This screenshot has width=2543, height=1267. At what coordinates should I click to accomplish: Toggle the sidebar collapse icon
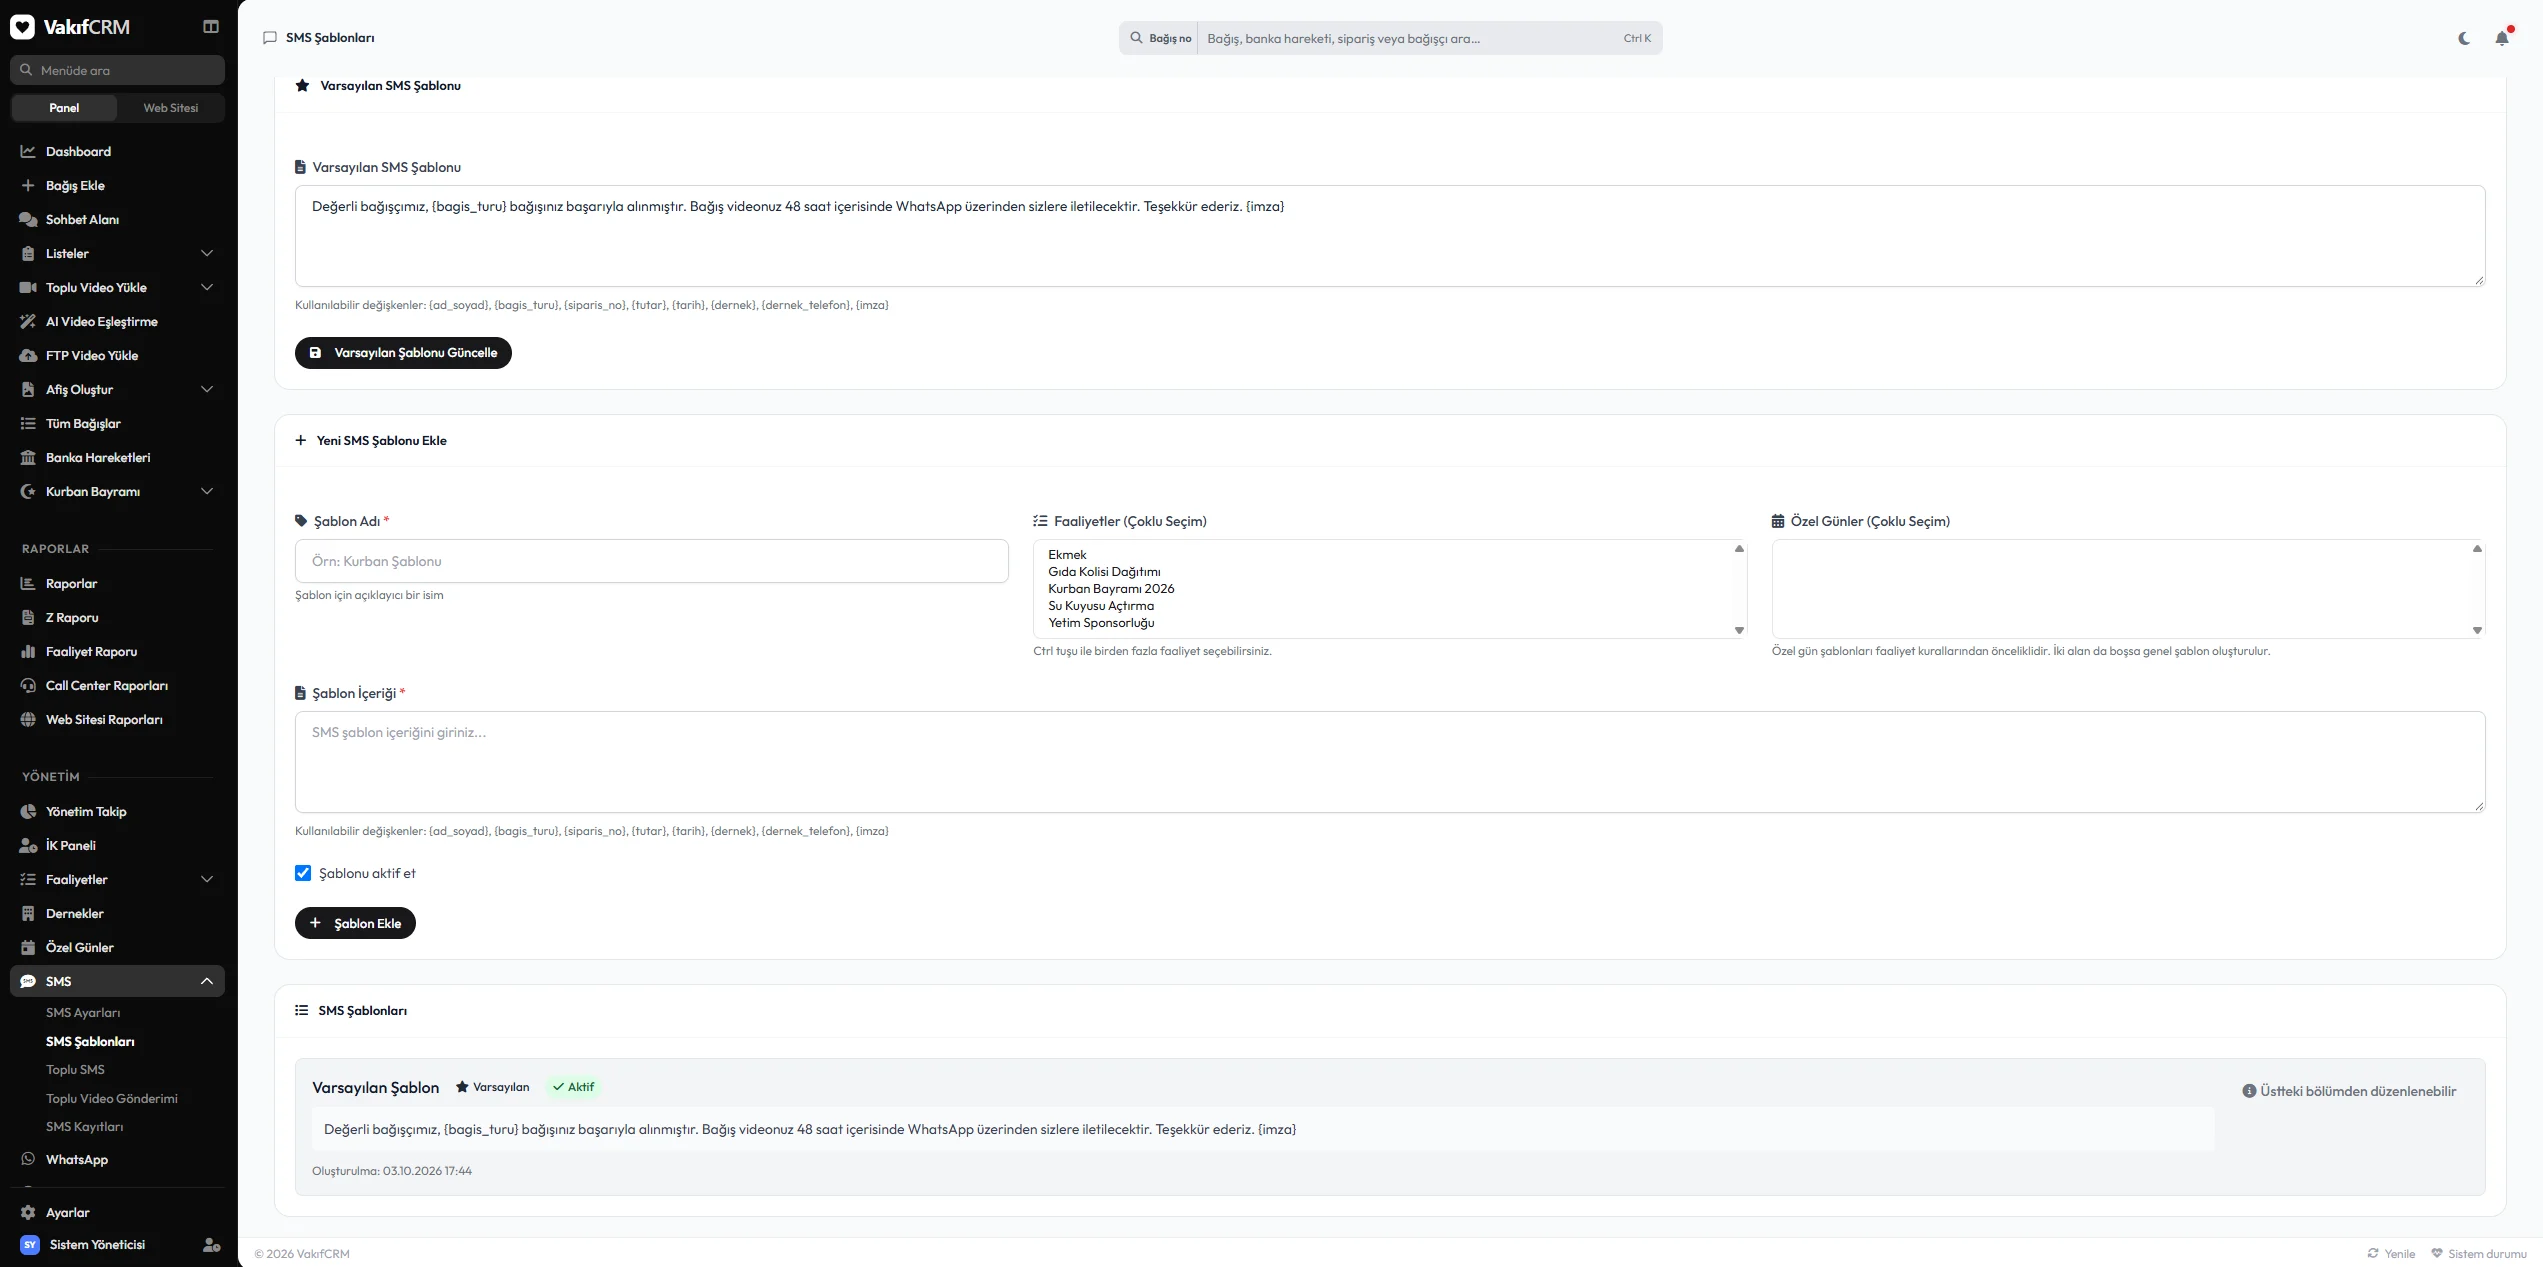pyautogui.click(x=211, y=27)
